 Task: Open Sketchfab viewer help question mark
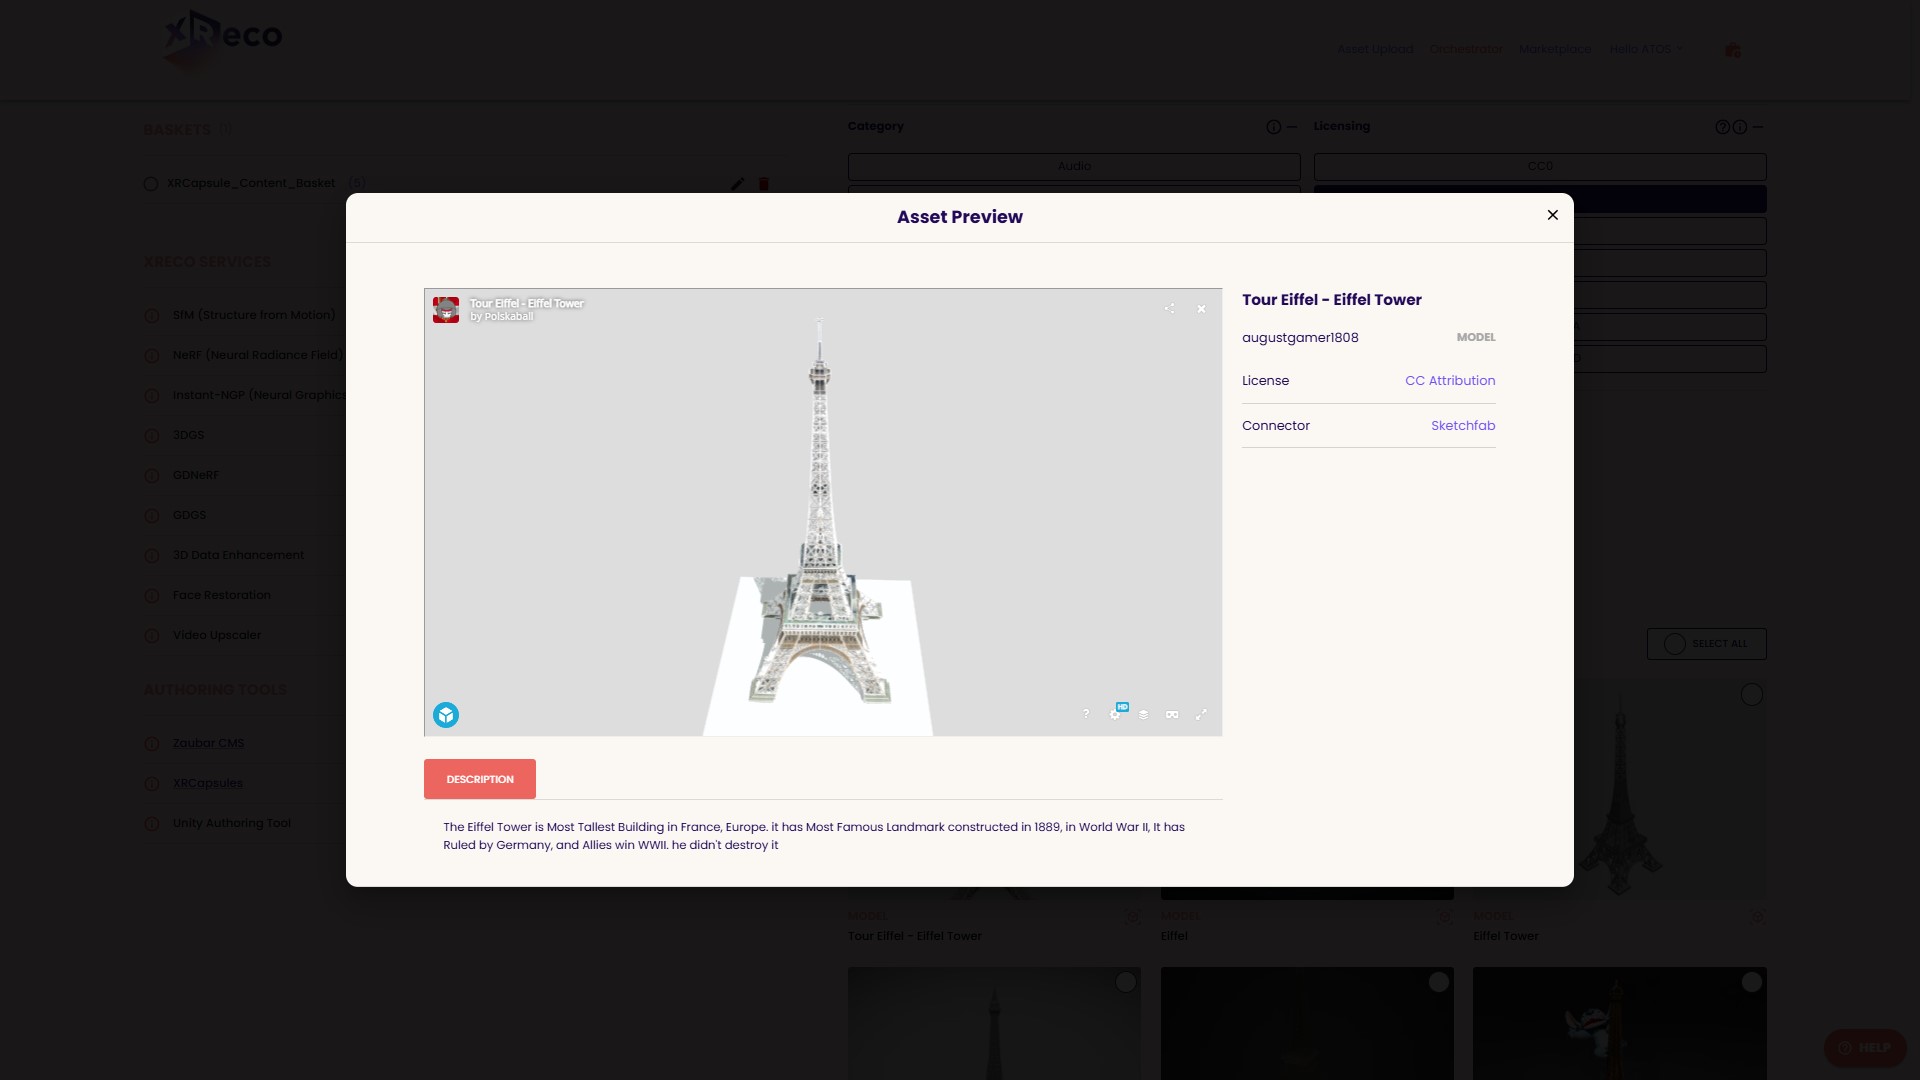(x=1086, y=714)
